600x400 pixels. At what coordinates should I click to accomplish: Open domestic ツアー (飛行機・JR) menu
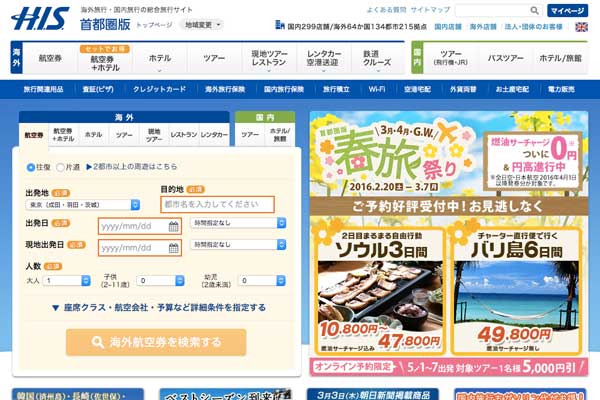point(451,58)
